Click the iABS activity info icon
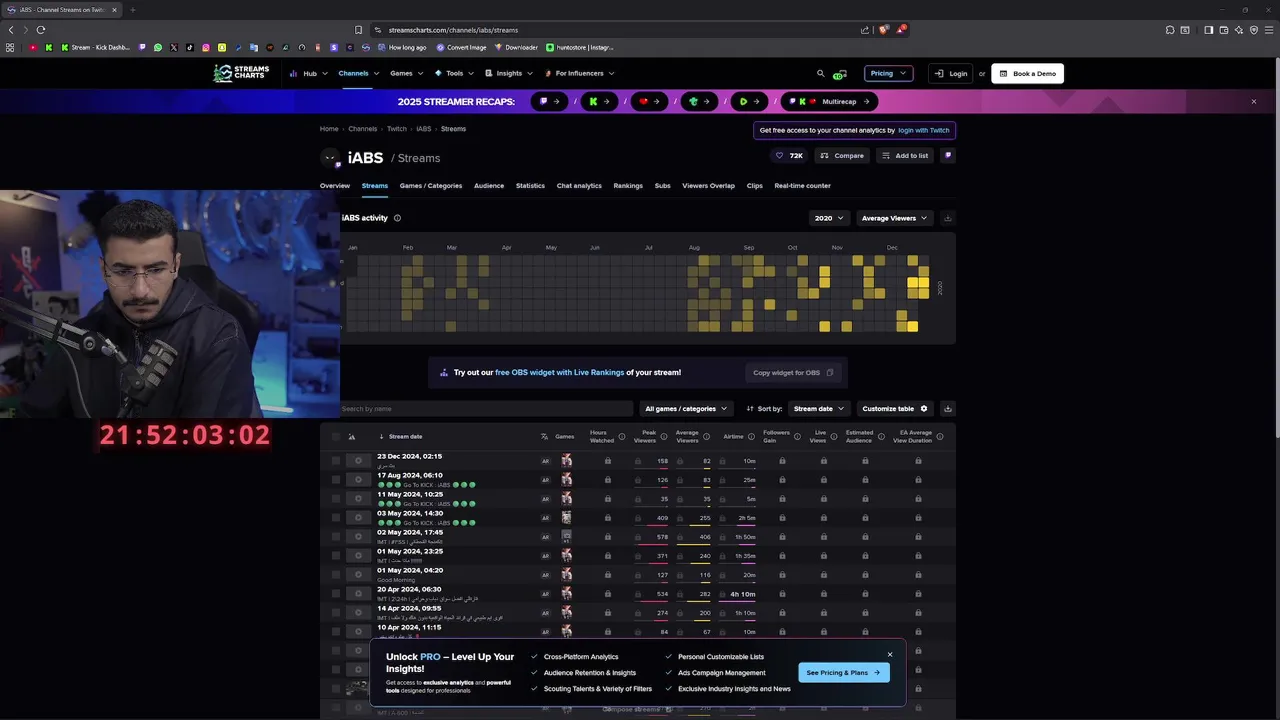1280x720 pixels. 397,218
